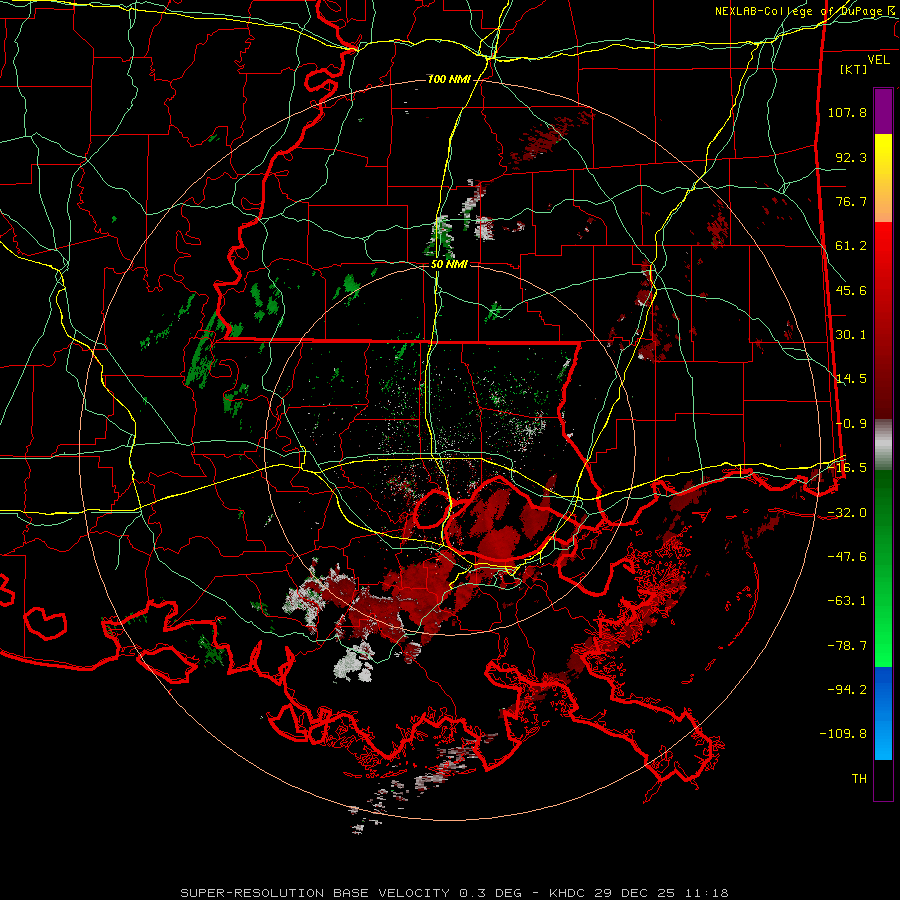Click the -94.2 velocity scale value
Viewport: 900px width, 900px height.
847,689
